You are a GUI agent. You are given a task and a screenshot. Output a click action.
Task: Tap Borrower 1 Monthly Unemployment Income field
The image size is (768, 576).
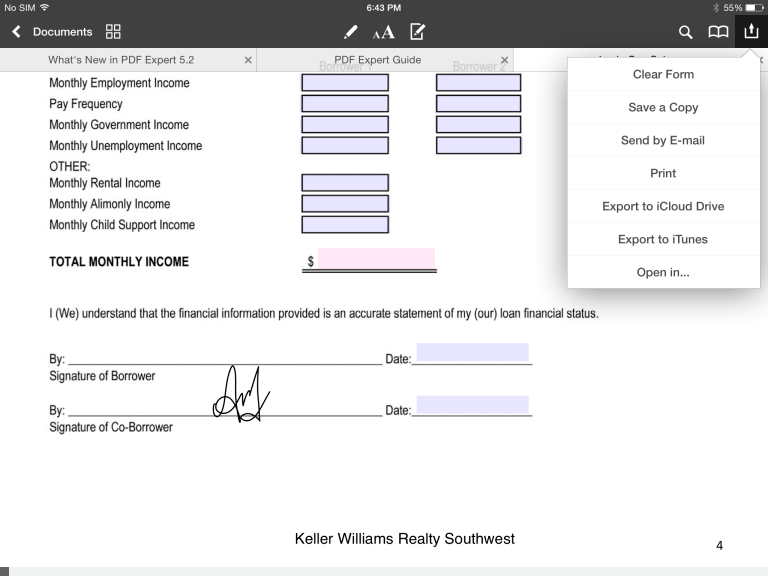point(345,145)
